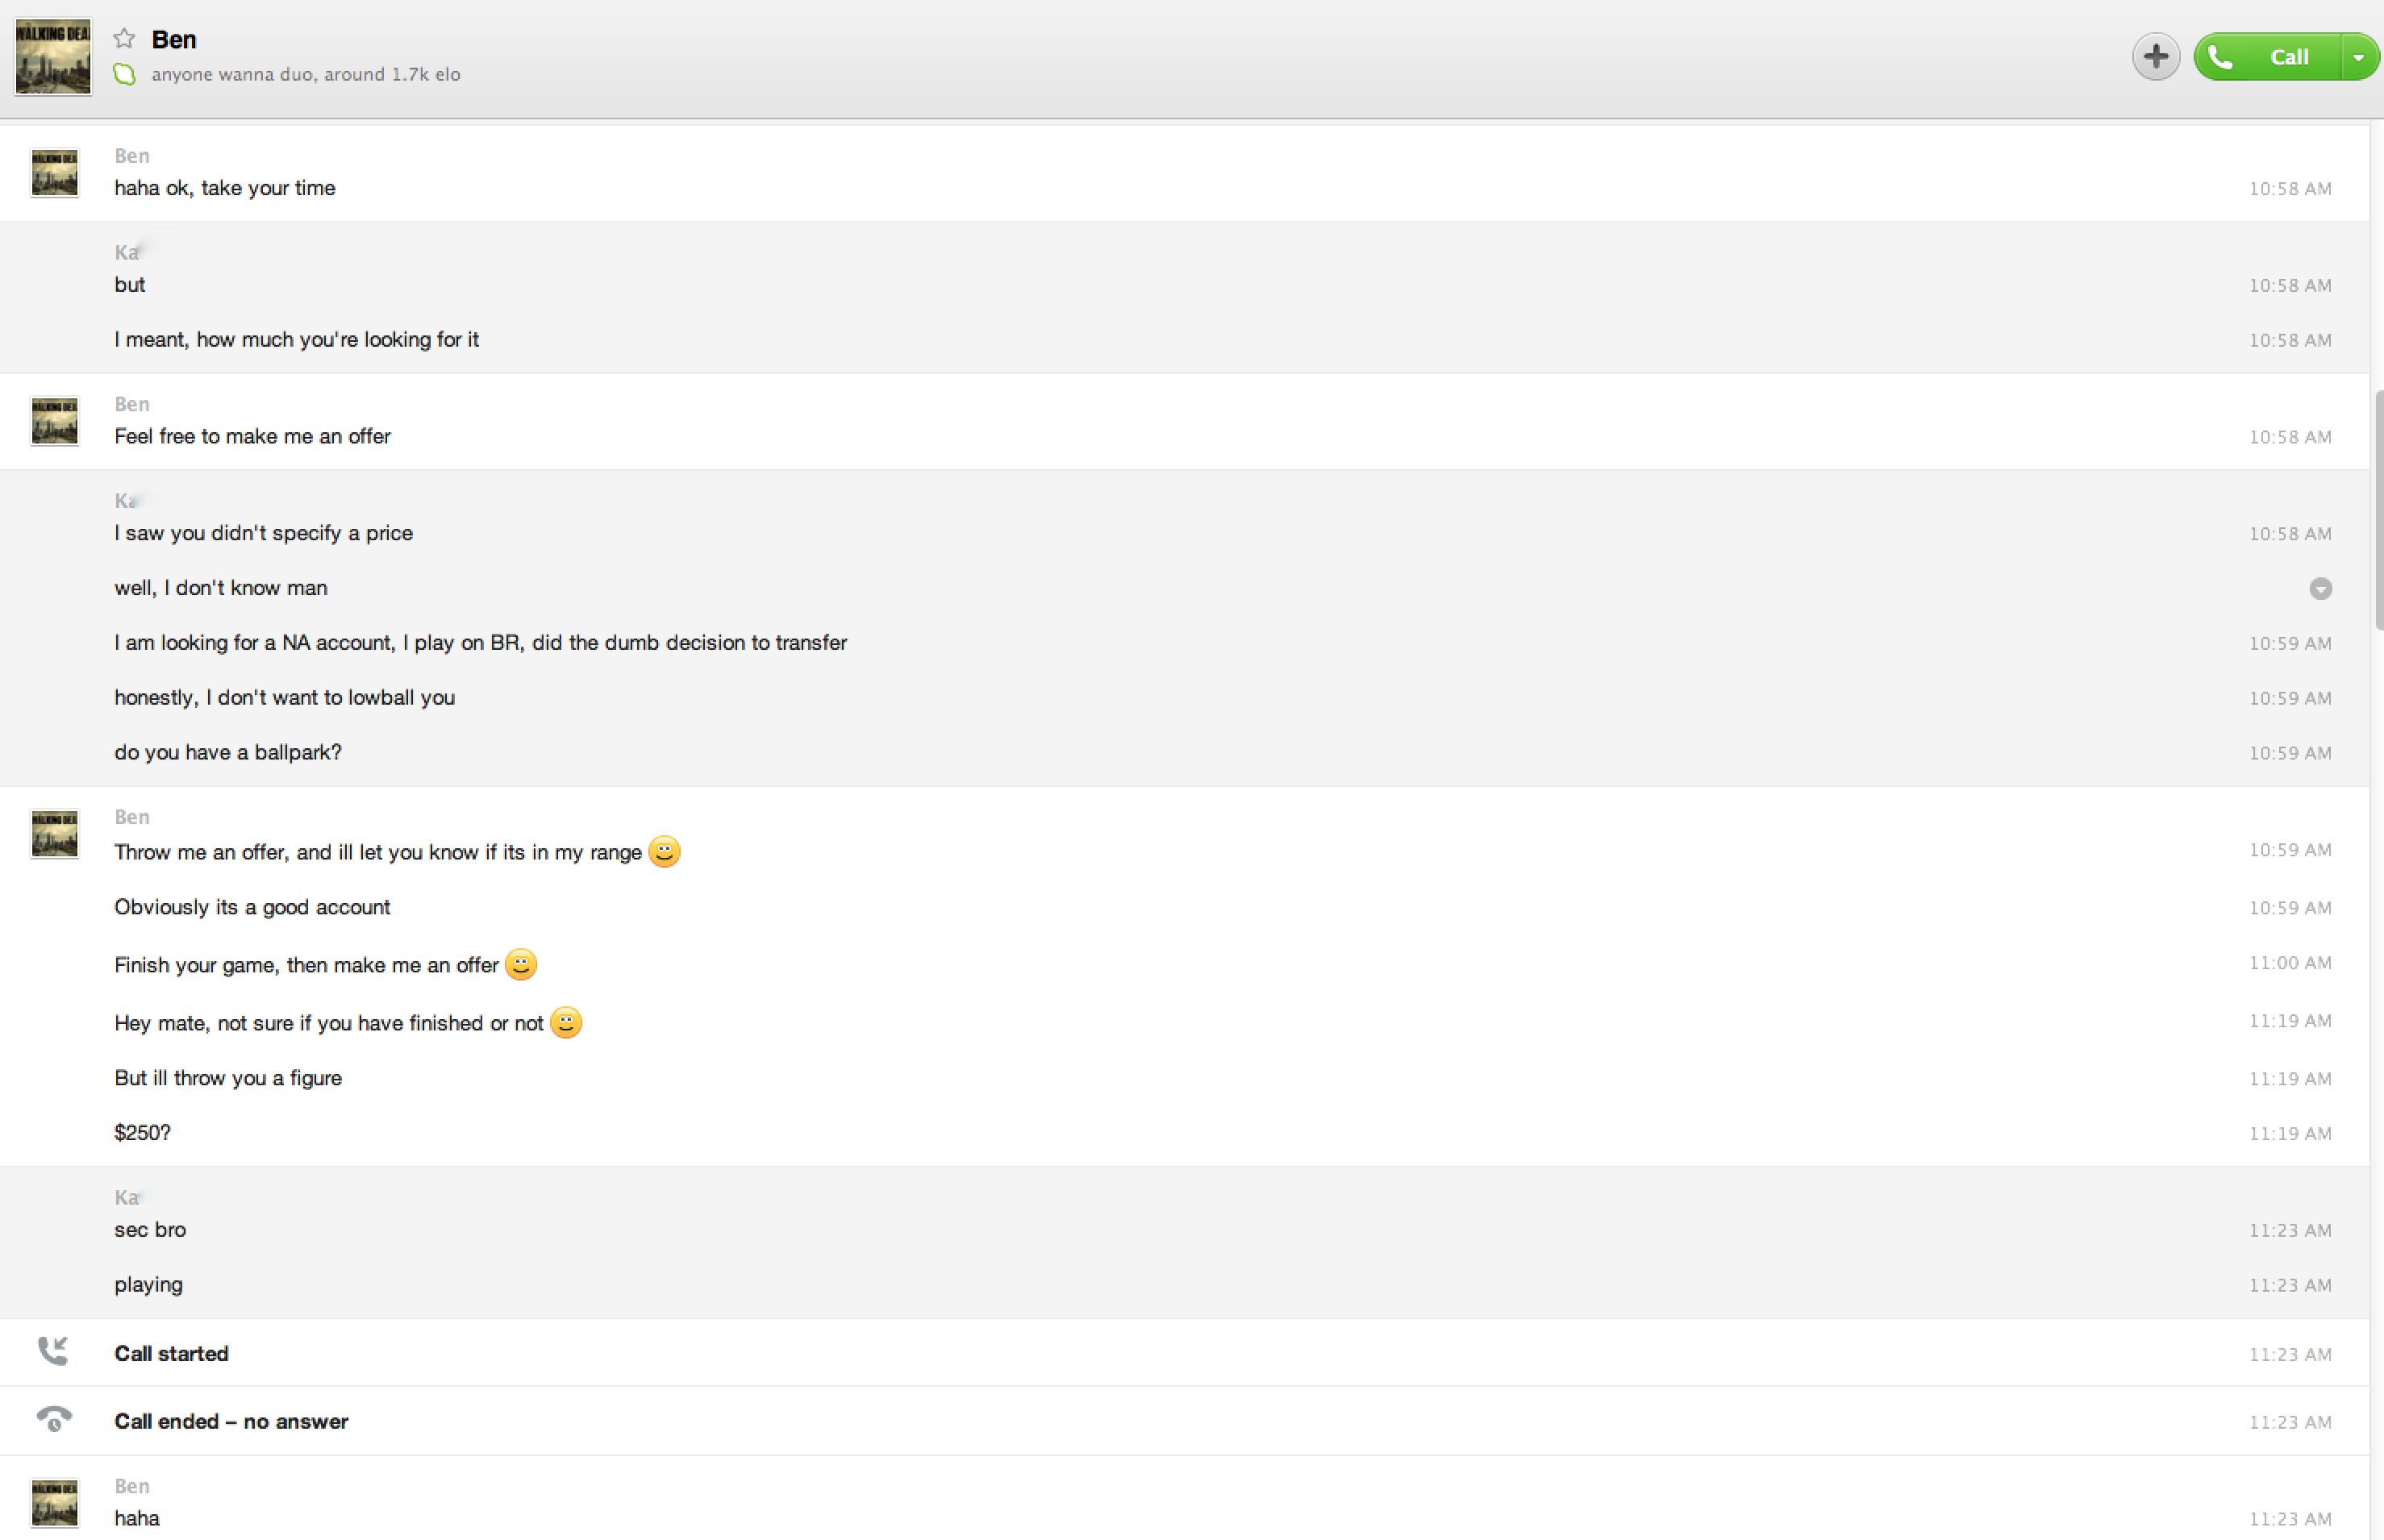Select the message 'playing'
Viewport: 2384px width, 1540px height.
(x=148, y=1285)
